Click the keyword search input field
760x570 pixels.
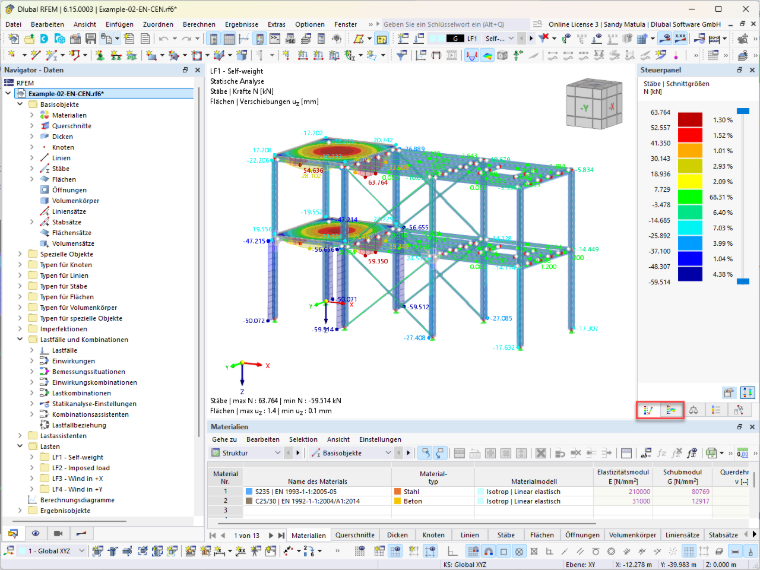(456, 24)
